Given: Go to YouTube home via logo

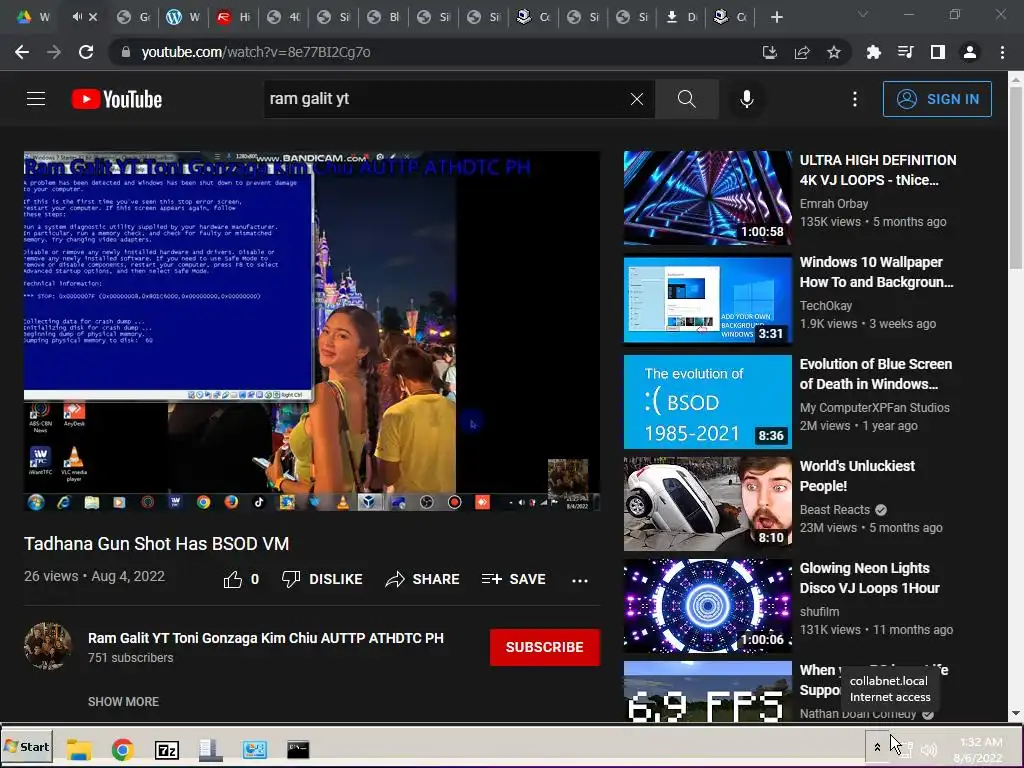Looking at the screenshot, I should [x=117, y=99].
